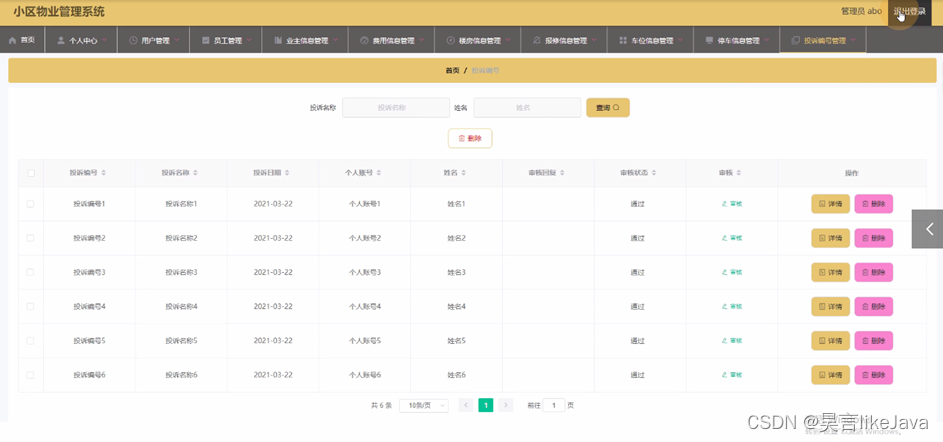Click the person icon of 个人中心

pyautogui.click(x=61, y=41)
